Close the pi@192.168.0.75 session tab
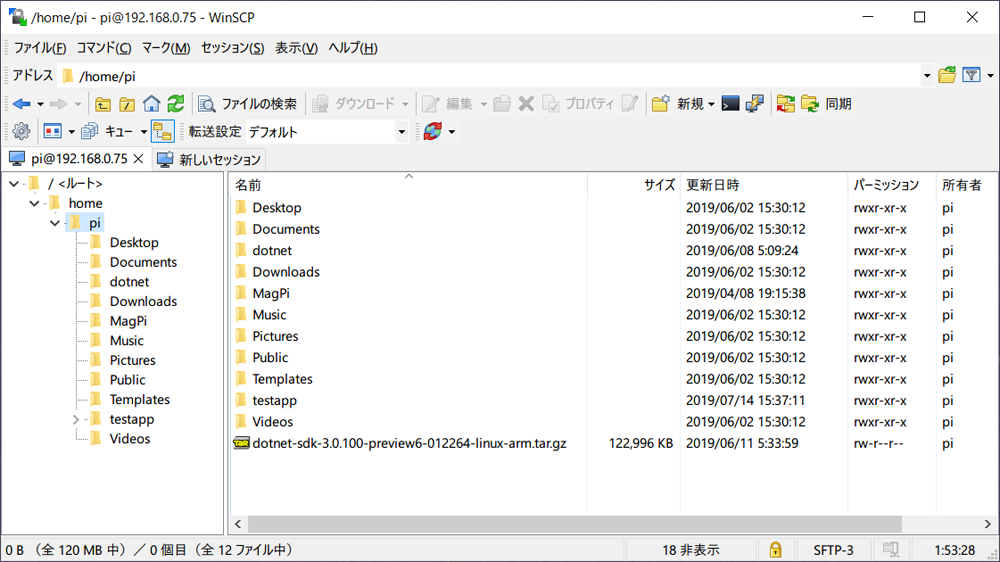This screenshot has height=562, width=1000. pos(138,159)
